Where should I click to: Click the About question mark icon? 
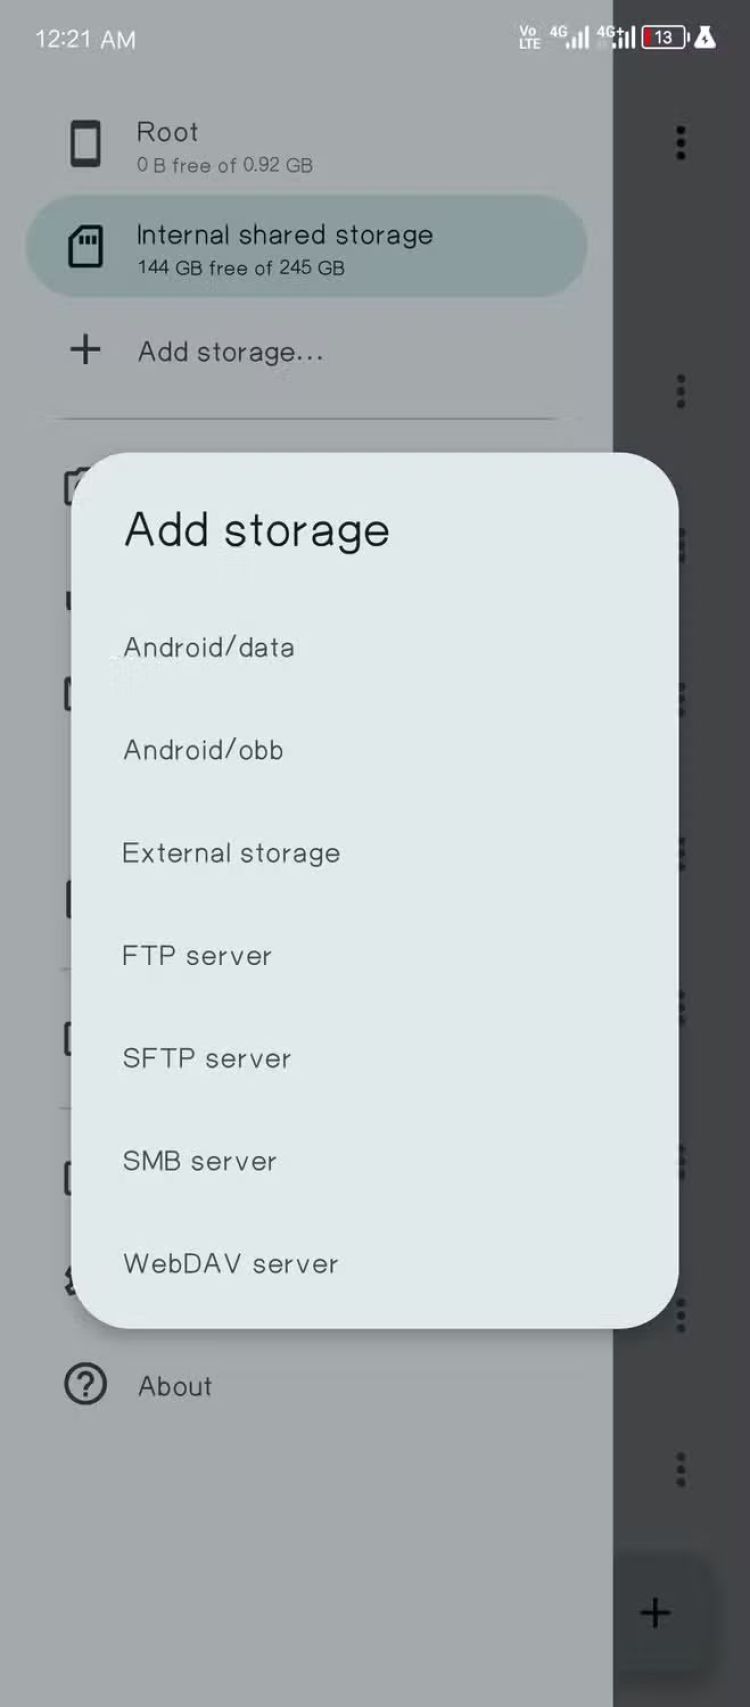85,1385
